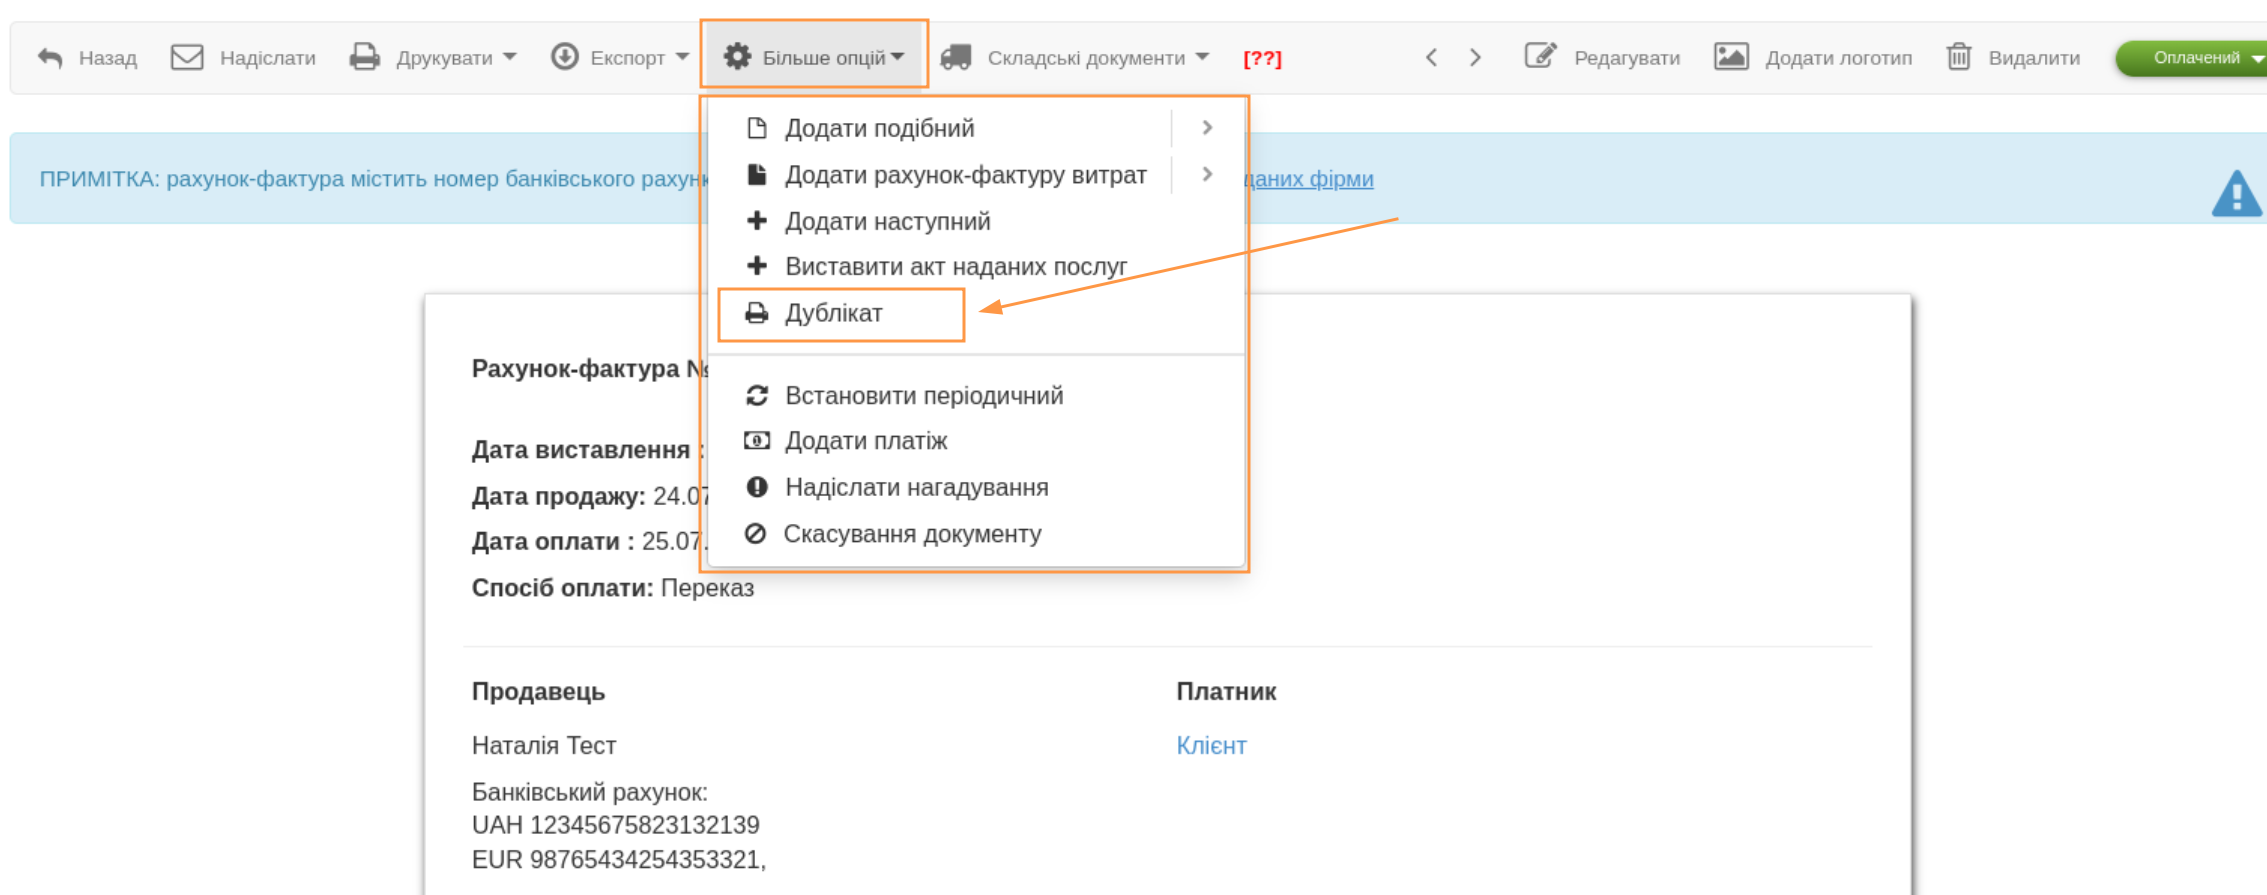Click the Delete trash bin icon
2267x895 pixels.
(1958, 57)
